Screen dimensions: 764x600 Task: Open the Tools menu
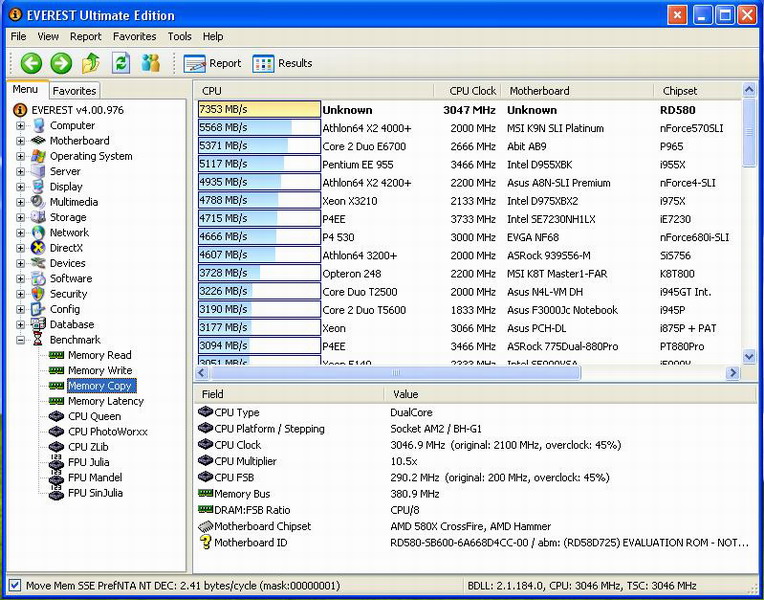click(x=180, y=37)
